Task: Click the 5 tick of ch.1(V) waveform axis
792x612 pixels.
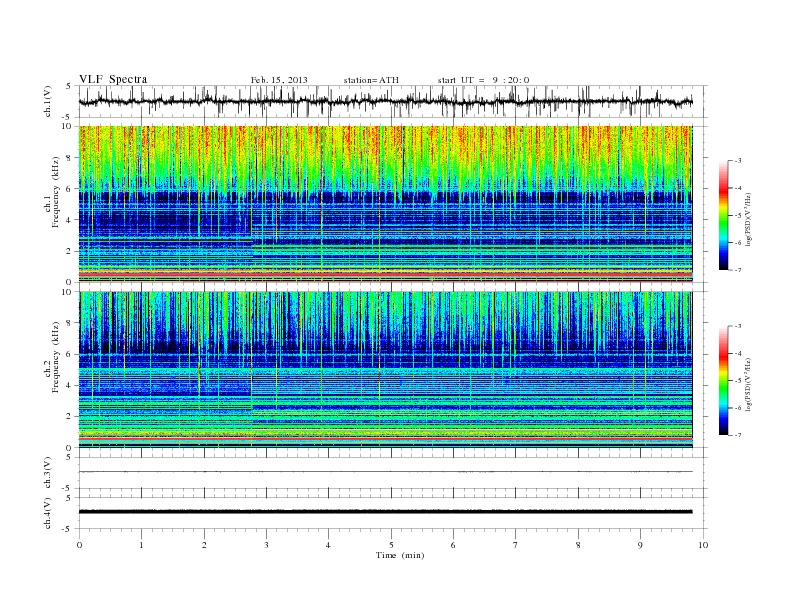Action: coord(69,86)
